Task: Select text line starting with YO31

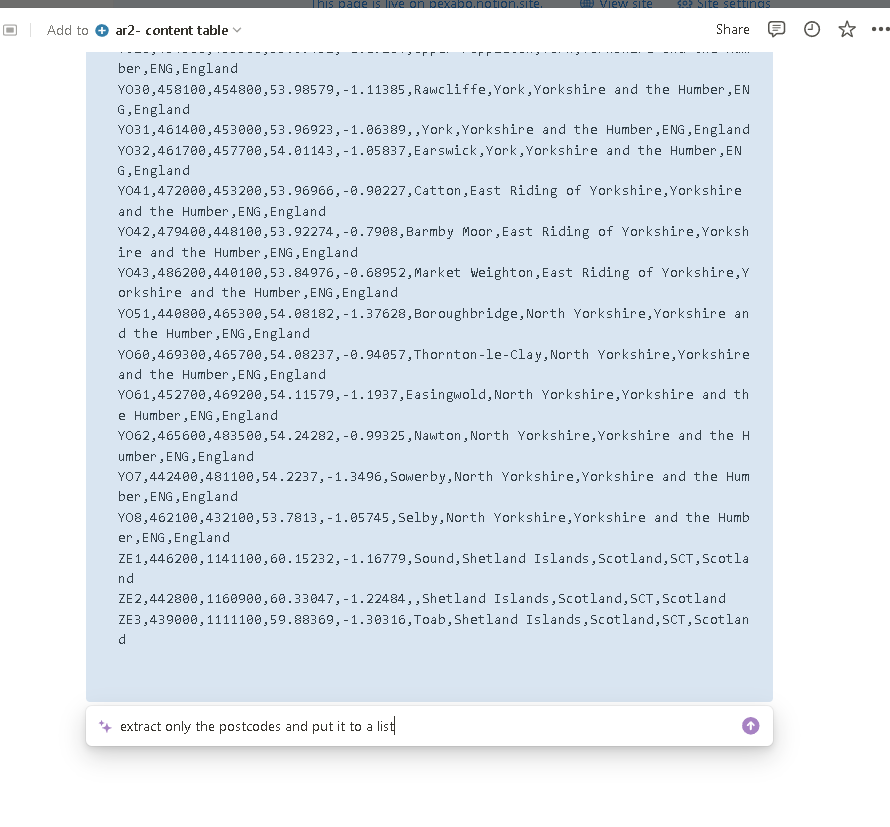Action: point(434,129)
